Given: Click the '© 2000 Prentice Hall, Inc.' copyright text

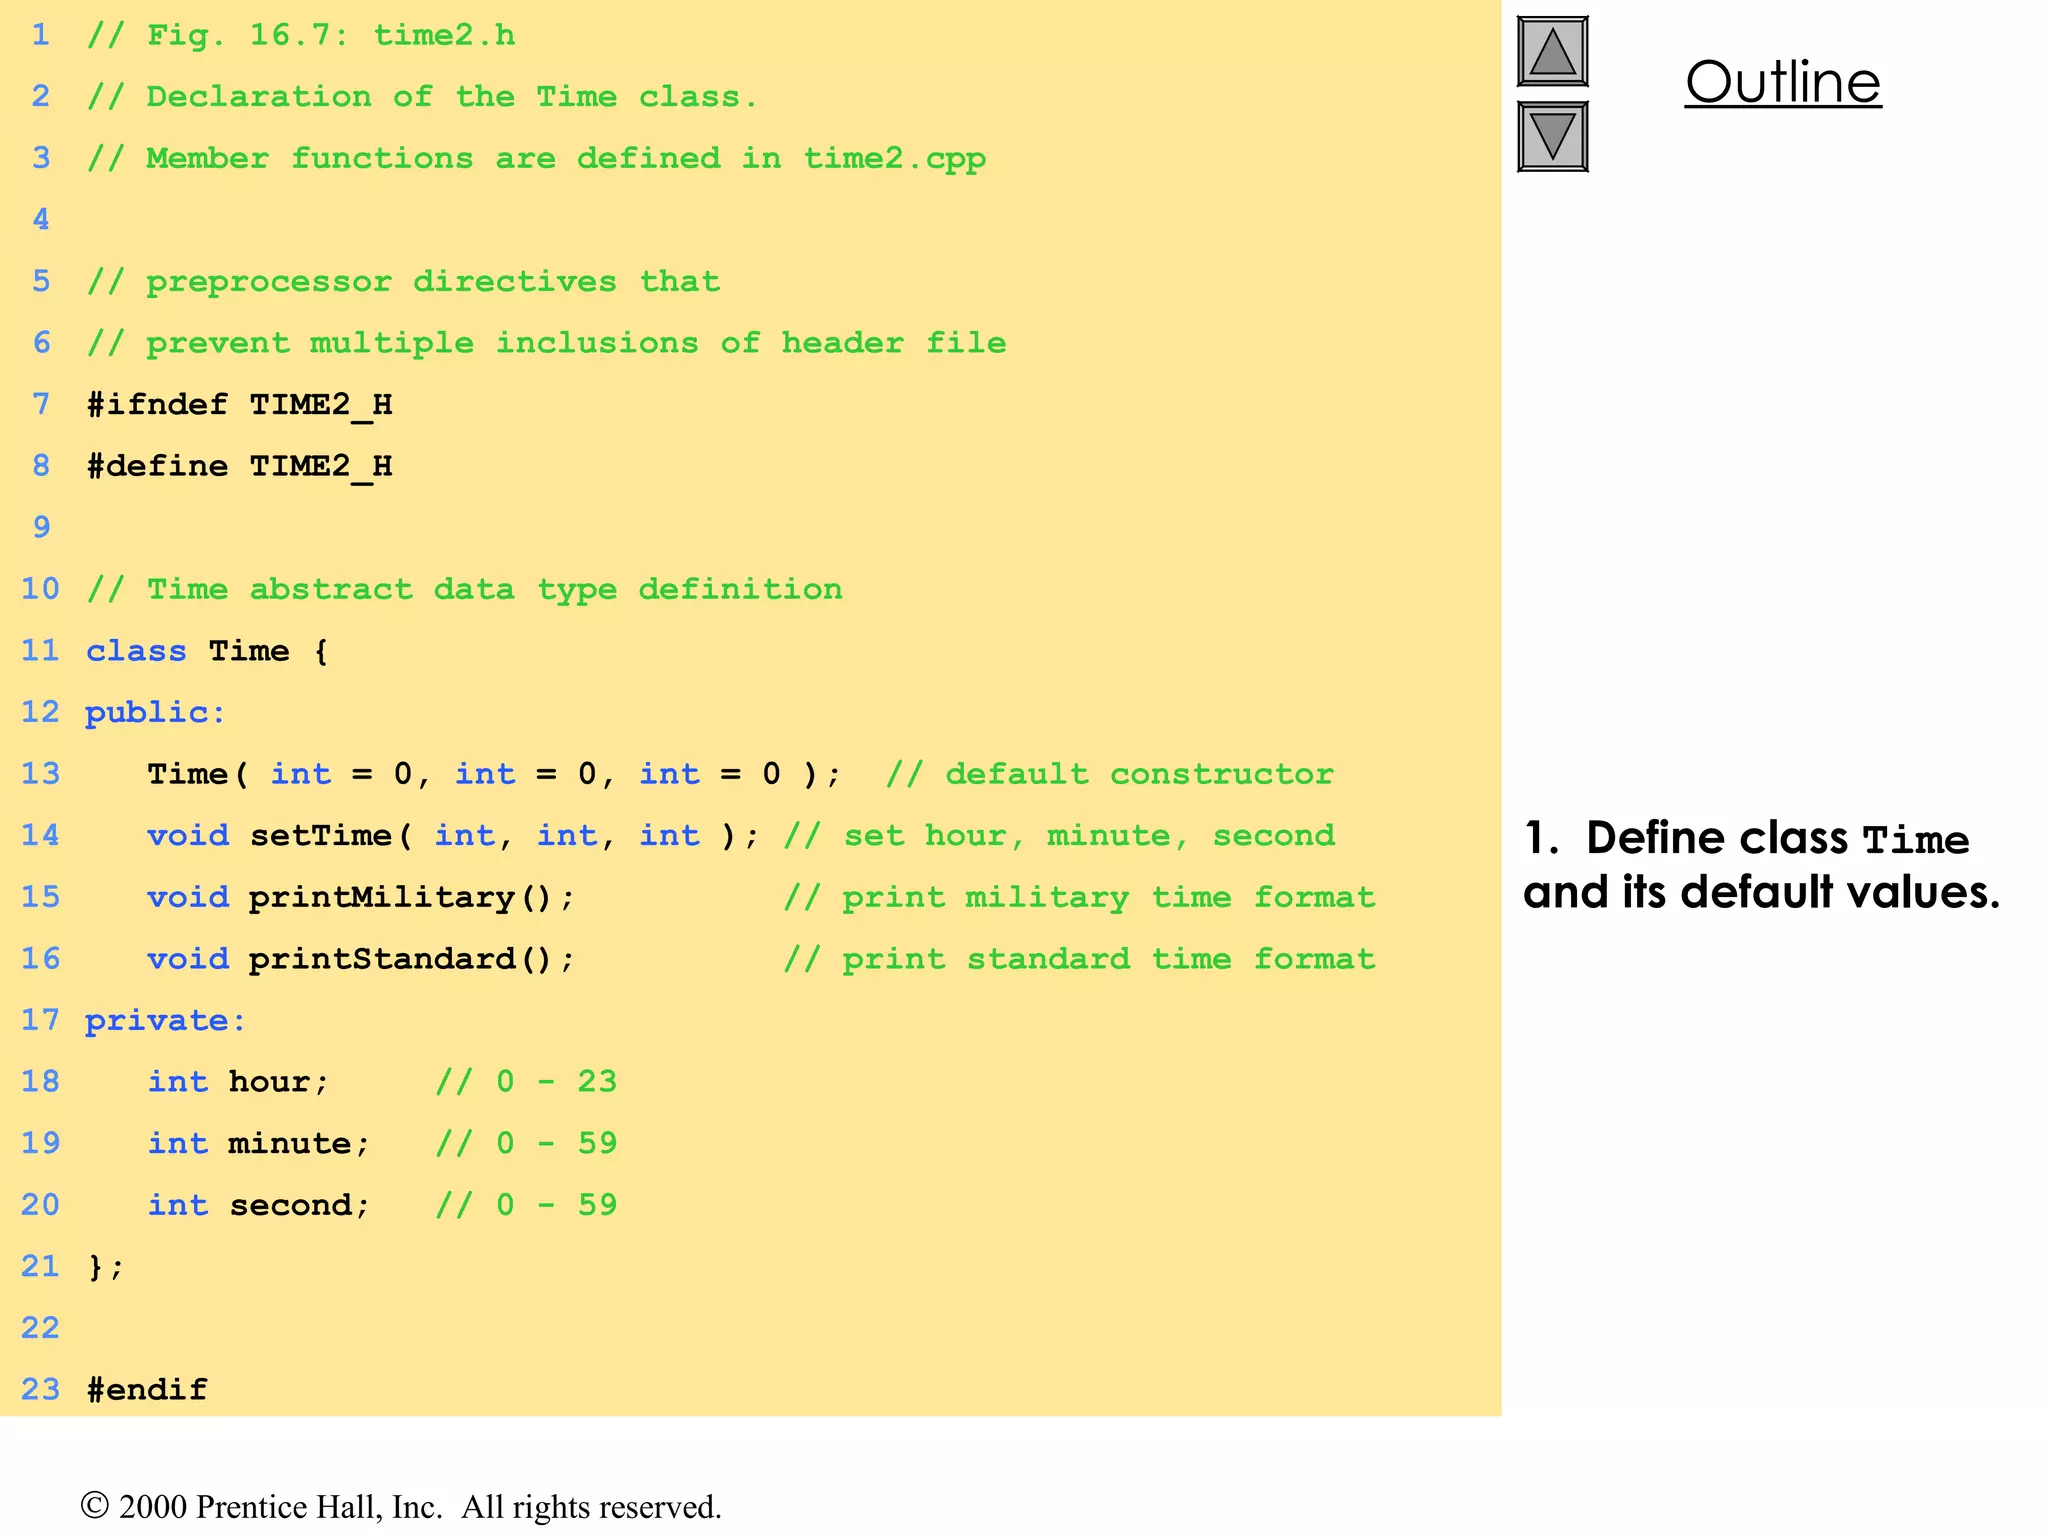Looking at the screenshot, I should pyautogui.click(x=262, y=1507).
